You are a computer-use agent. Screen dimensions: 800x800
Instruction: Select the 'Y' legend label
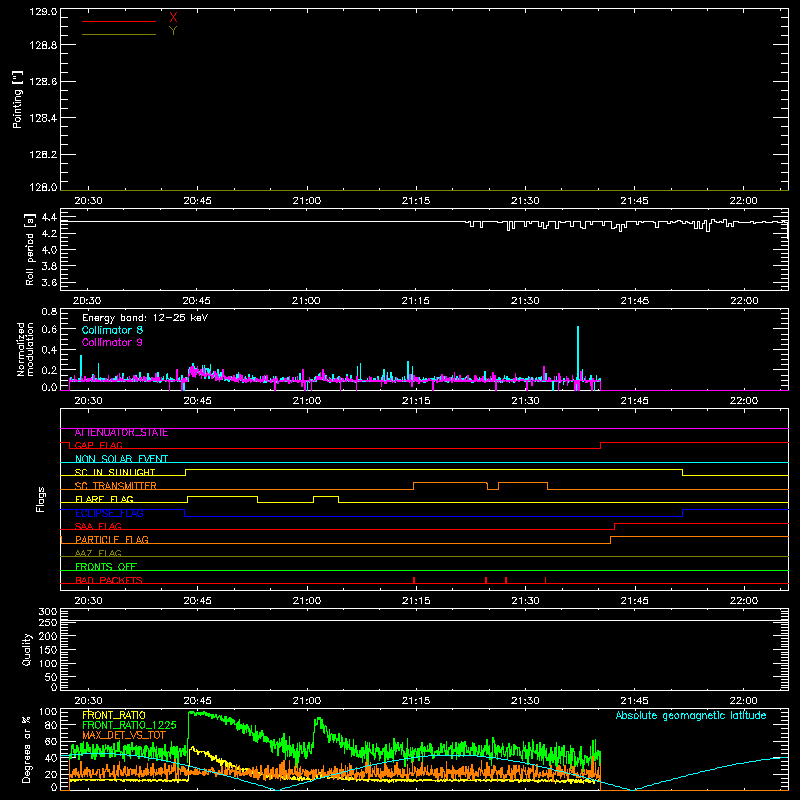tap(173, 31)
